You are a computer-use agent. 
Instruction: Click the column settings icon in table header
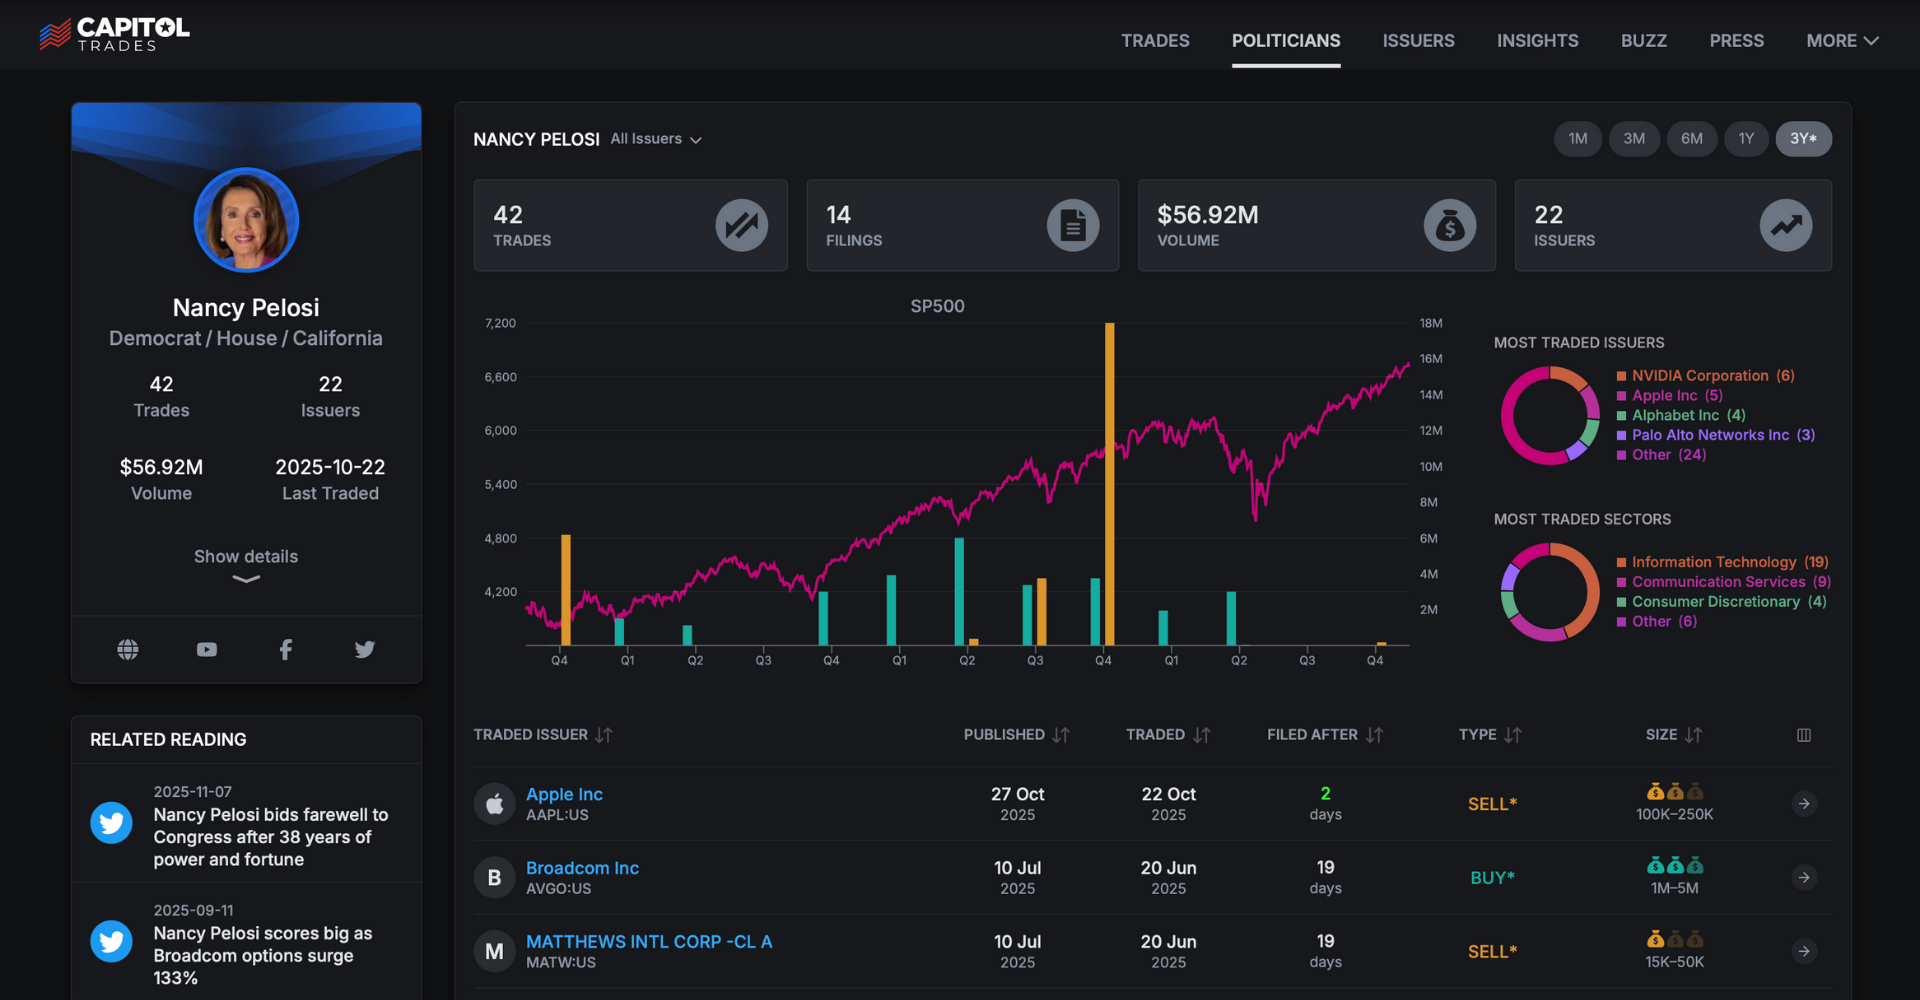pos(1804,735)
